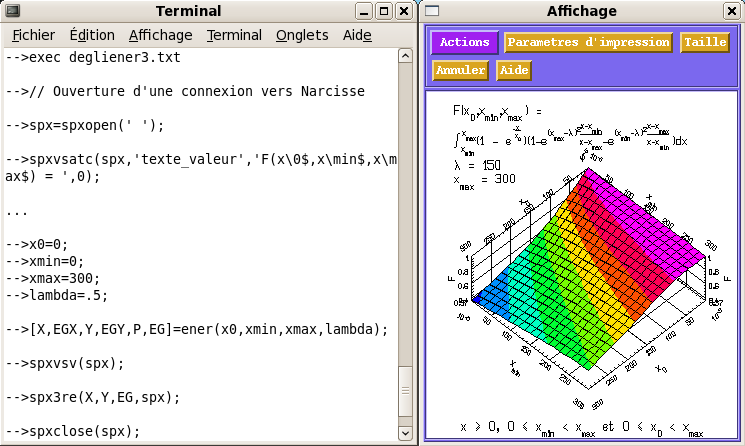Close the Terminal window
The height and width of the screenshot is (446, 745).
(403, 11)
